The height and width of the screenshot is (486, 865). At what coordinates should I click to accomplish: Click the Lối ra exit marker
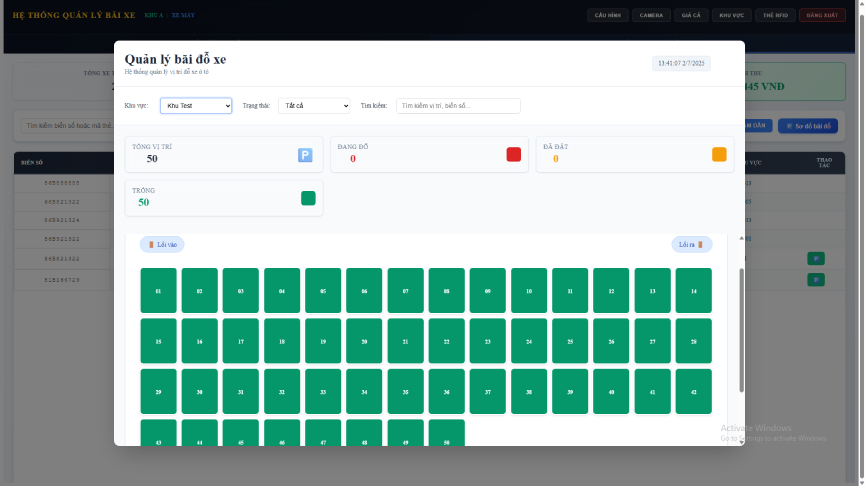(x=691, y=244)
